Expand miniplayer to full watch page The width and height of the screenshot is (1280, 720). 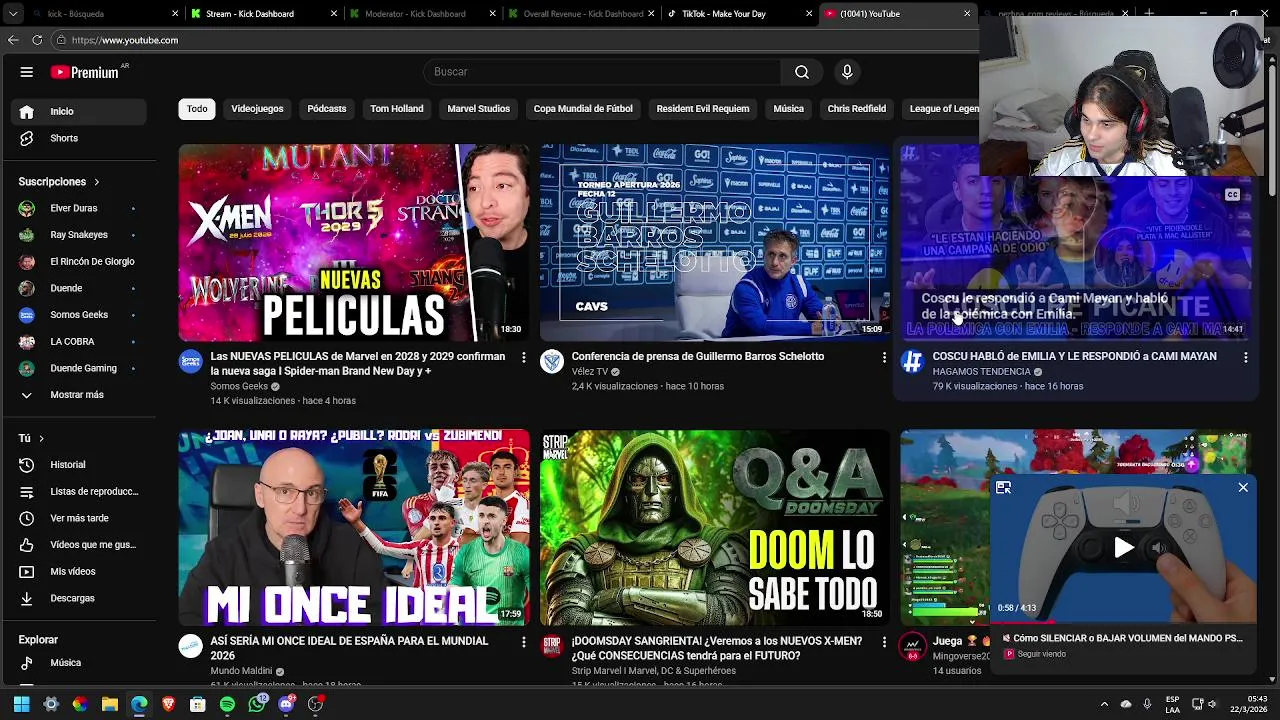tap(1003, 488)
